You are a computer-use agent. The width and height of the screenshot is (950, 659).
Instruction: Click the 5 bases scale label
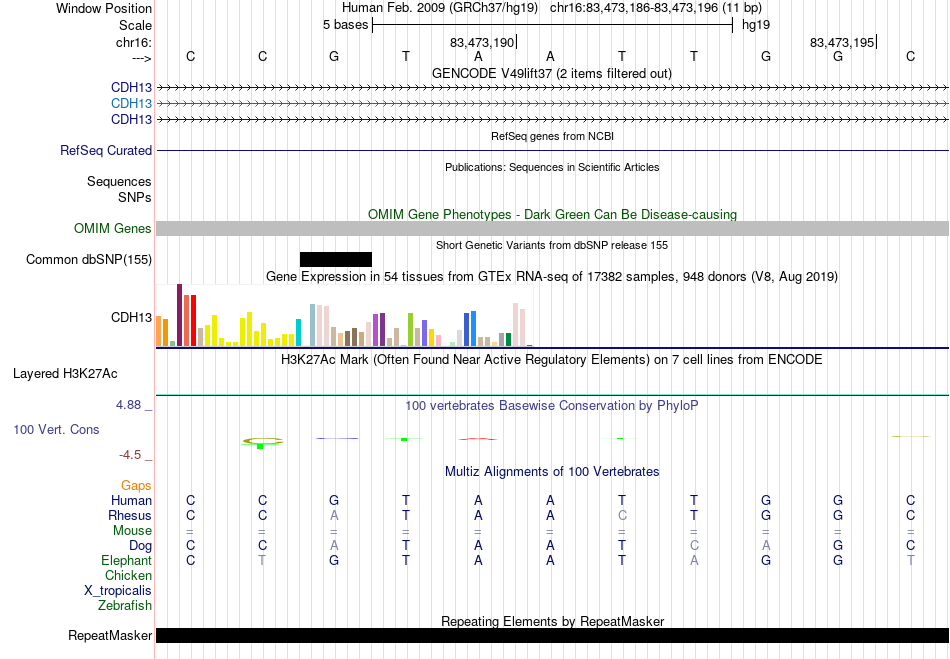pyautogui.click(x=345, y=25)
